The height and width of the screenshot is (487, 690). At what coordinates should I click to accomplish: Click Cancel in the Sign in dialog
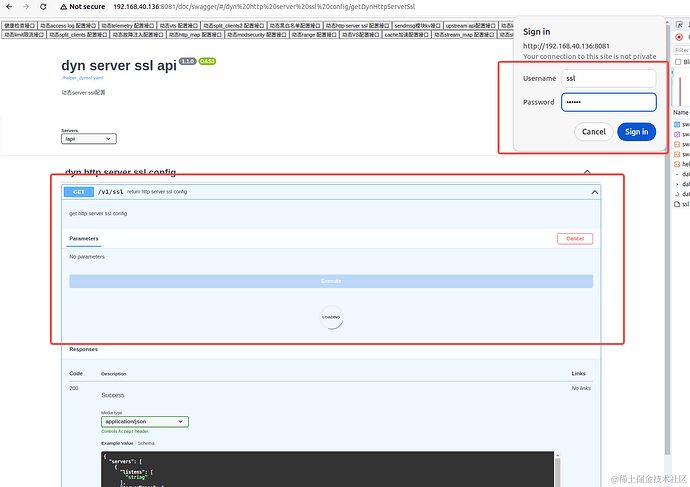pyautogui.click(x=593, y=131)
